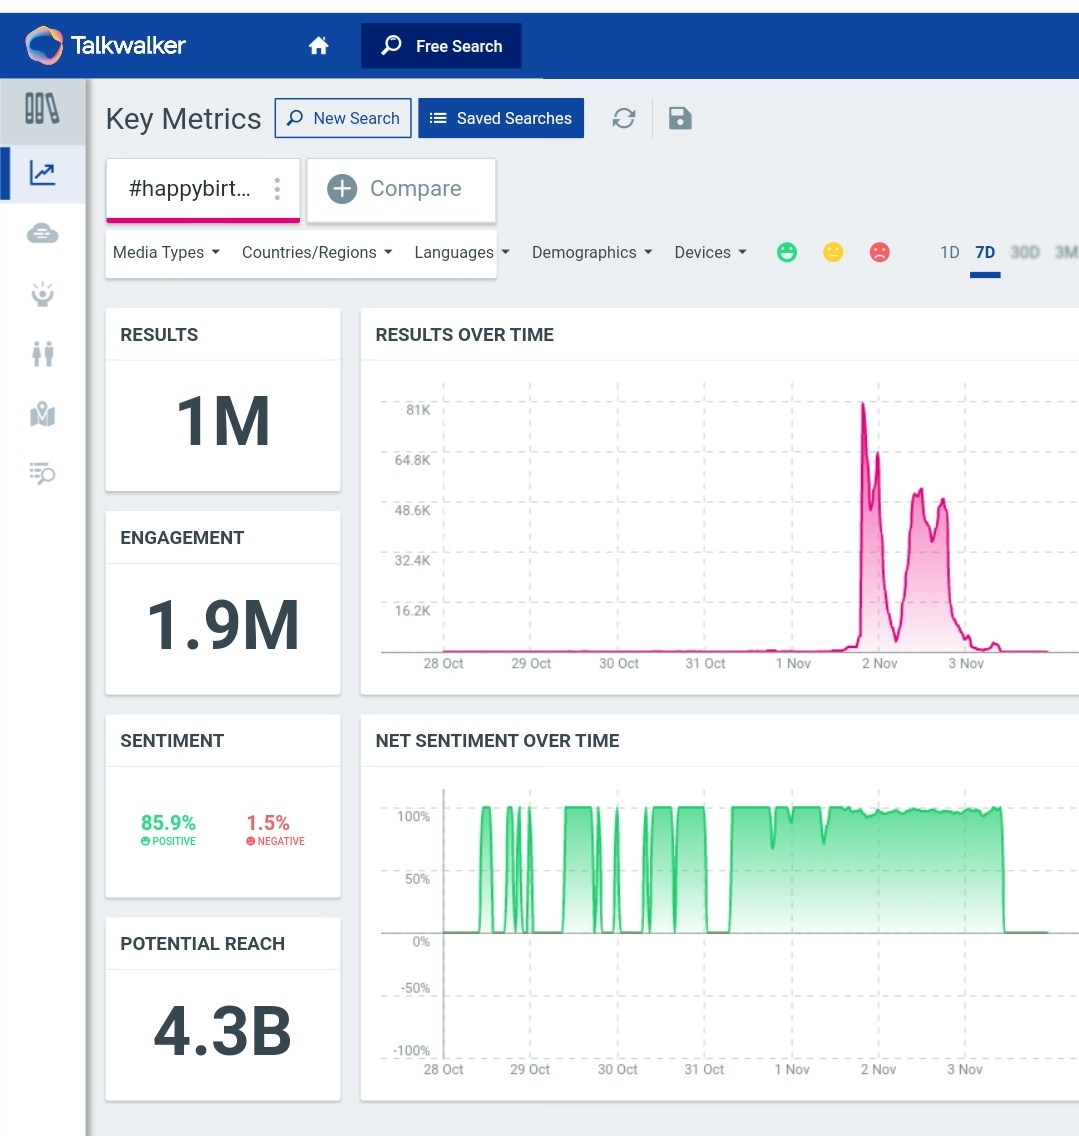The height and width of the screenshot is (1136, 1079).
Task: Save the current search using the disk icon
Action: pos(680,118)
